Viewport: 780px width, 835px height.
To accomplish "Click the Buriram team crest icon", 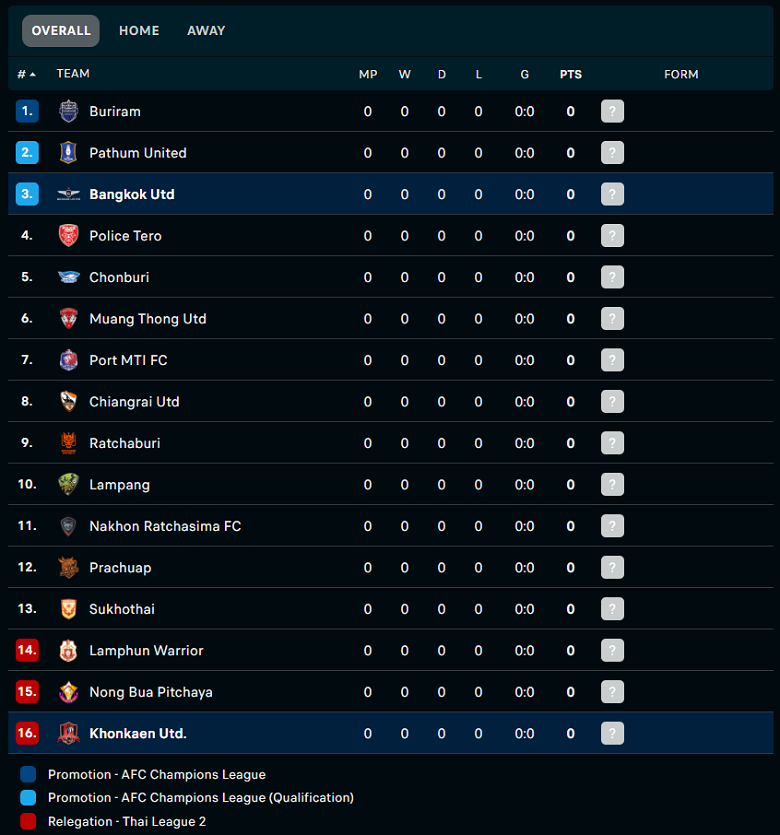I will 69,111.
